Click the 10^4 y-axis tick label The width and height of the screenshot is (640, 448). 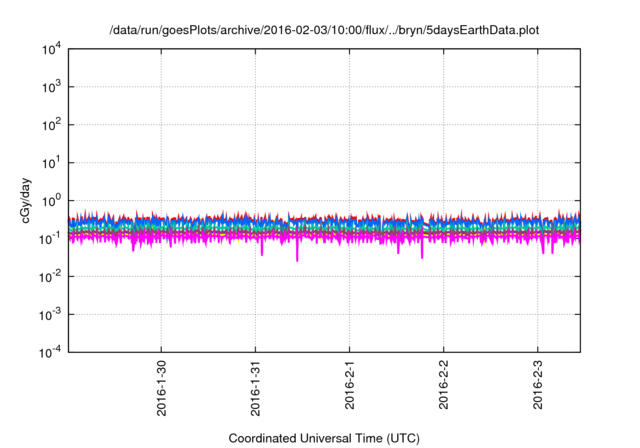[x=51, y=49]
